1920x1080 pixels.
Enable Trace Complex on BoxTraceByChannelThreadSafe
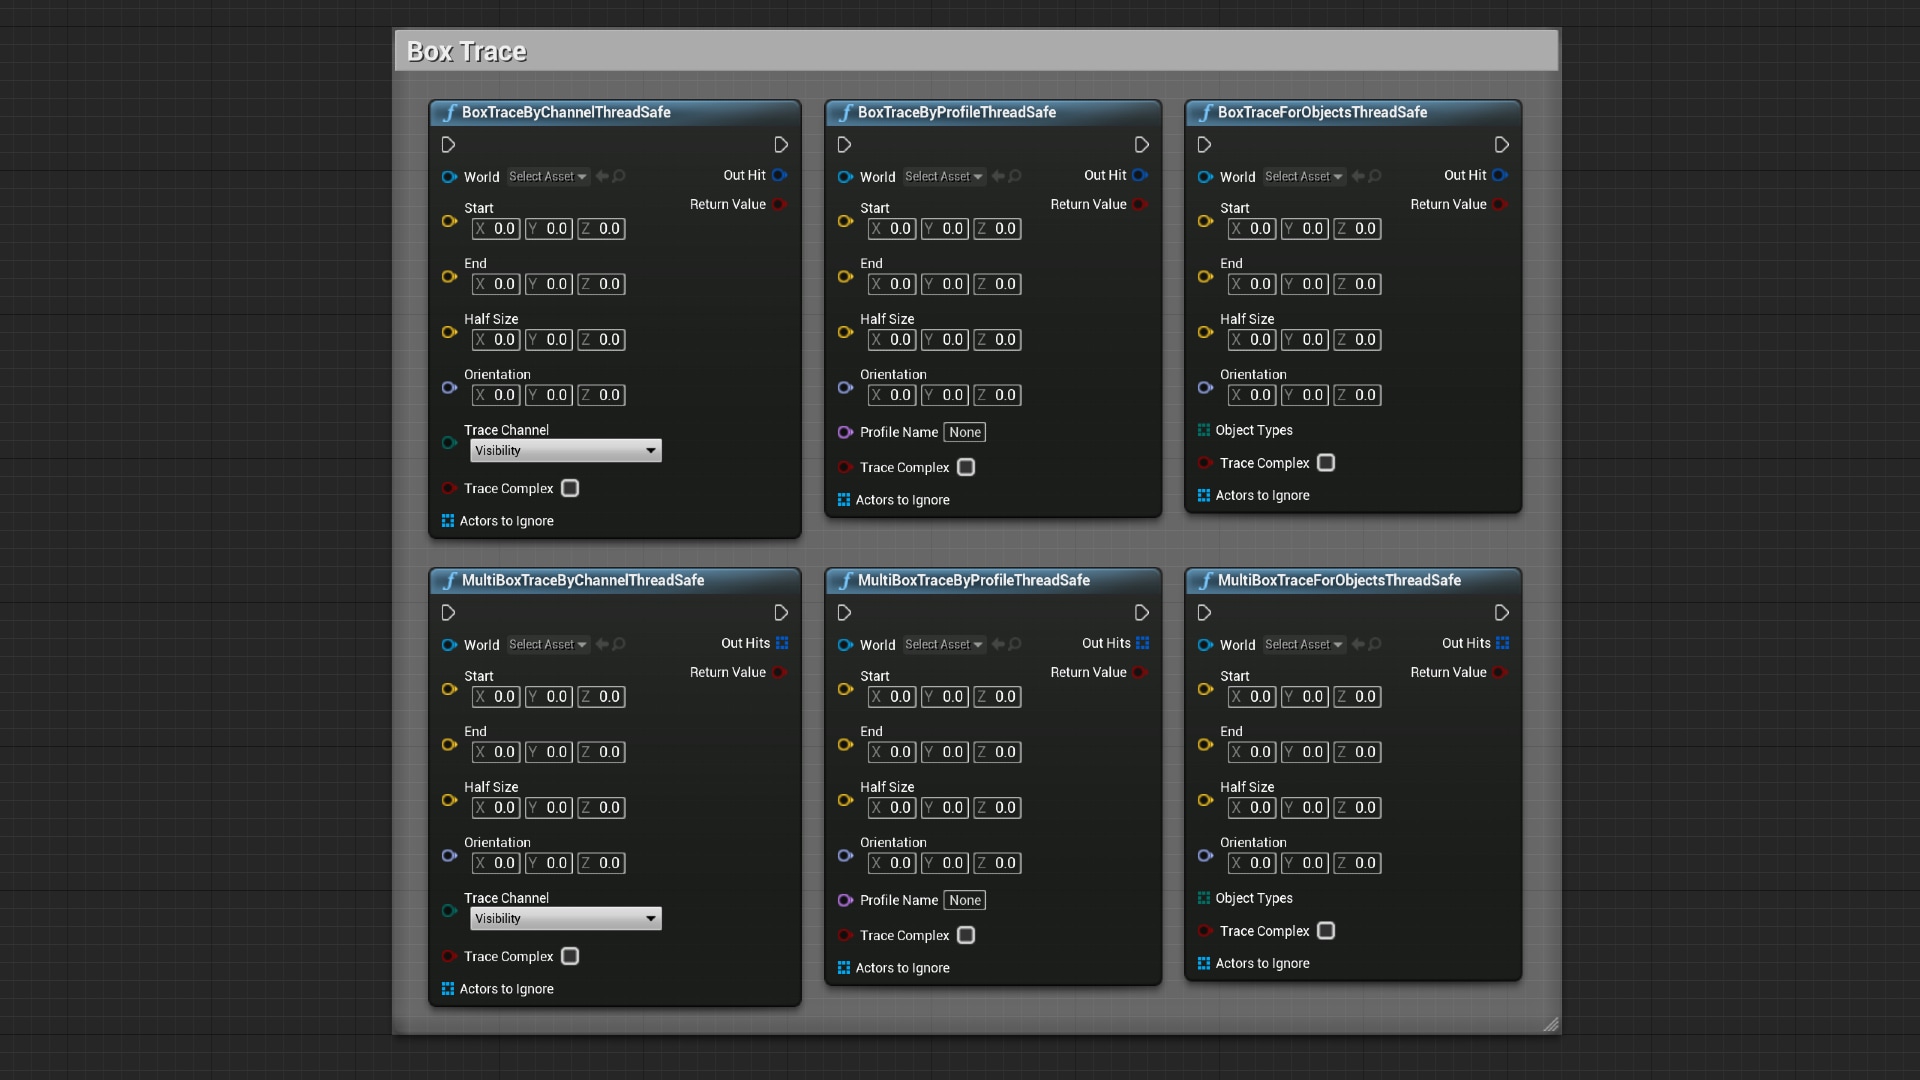(x=569, y=488)
